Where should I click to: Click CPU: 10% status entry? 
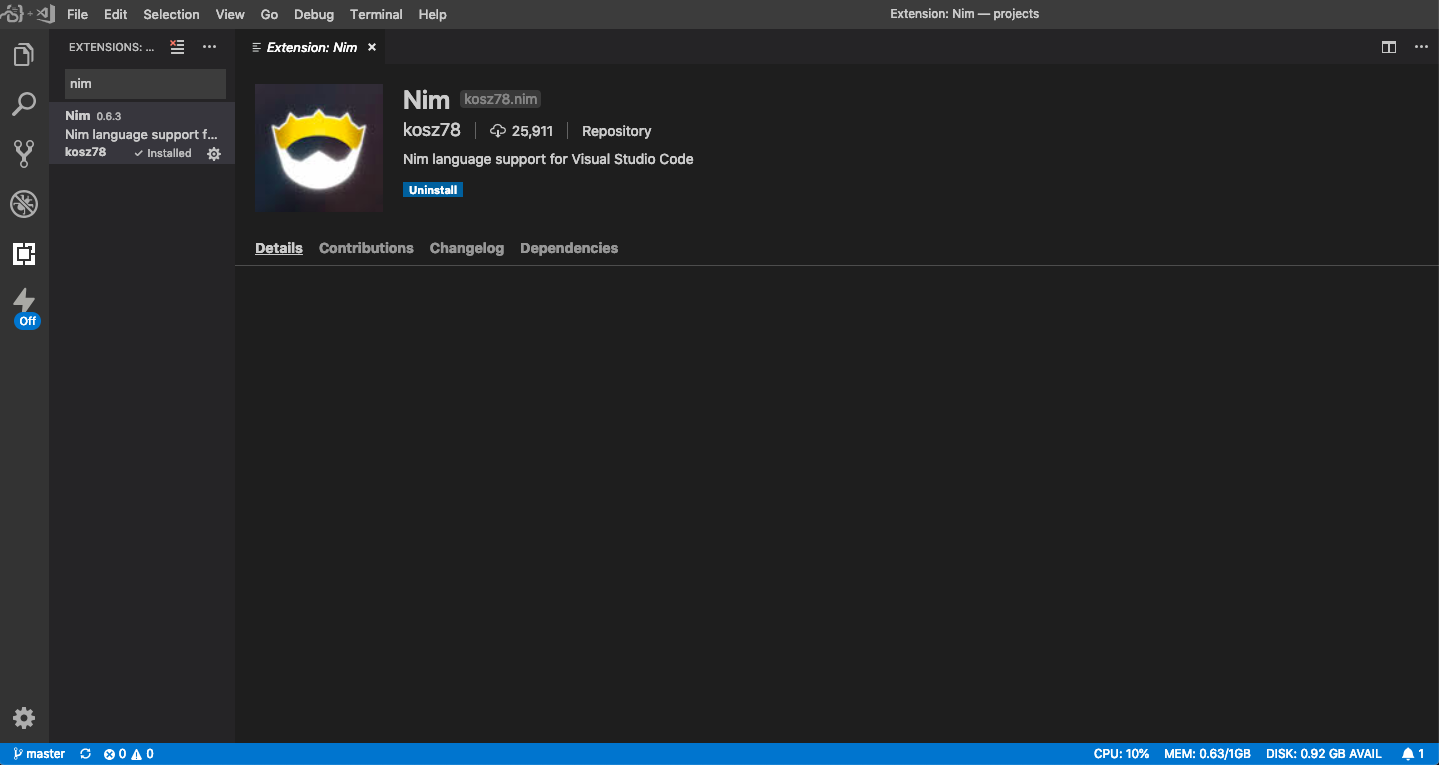tap(1121, 754)
